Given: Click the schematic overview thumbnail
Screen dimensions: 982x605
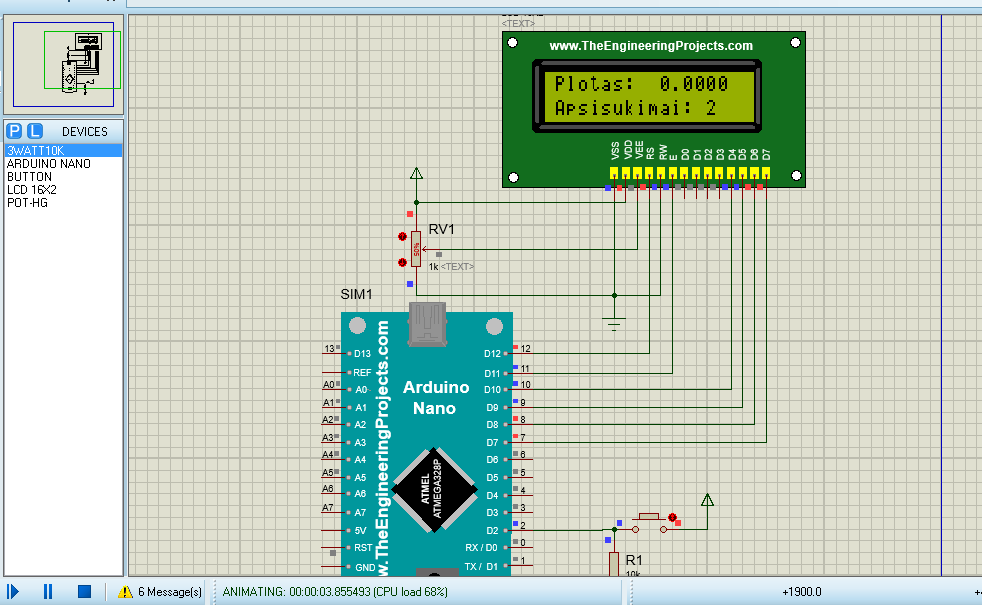Looking at the screenshot, I should tap(63, 65).
